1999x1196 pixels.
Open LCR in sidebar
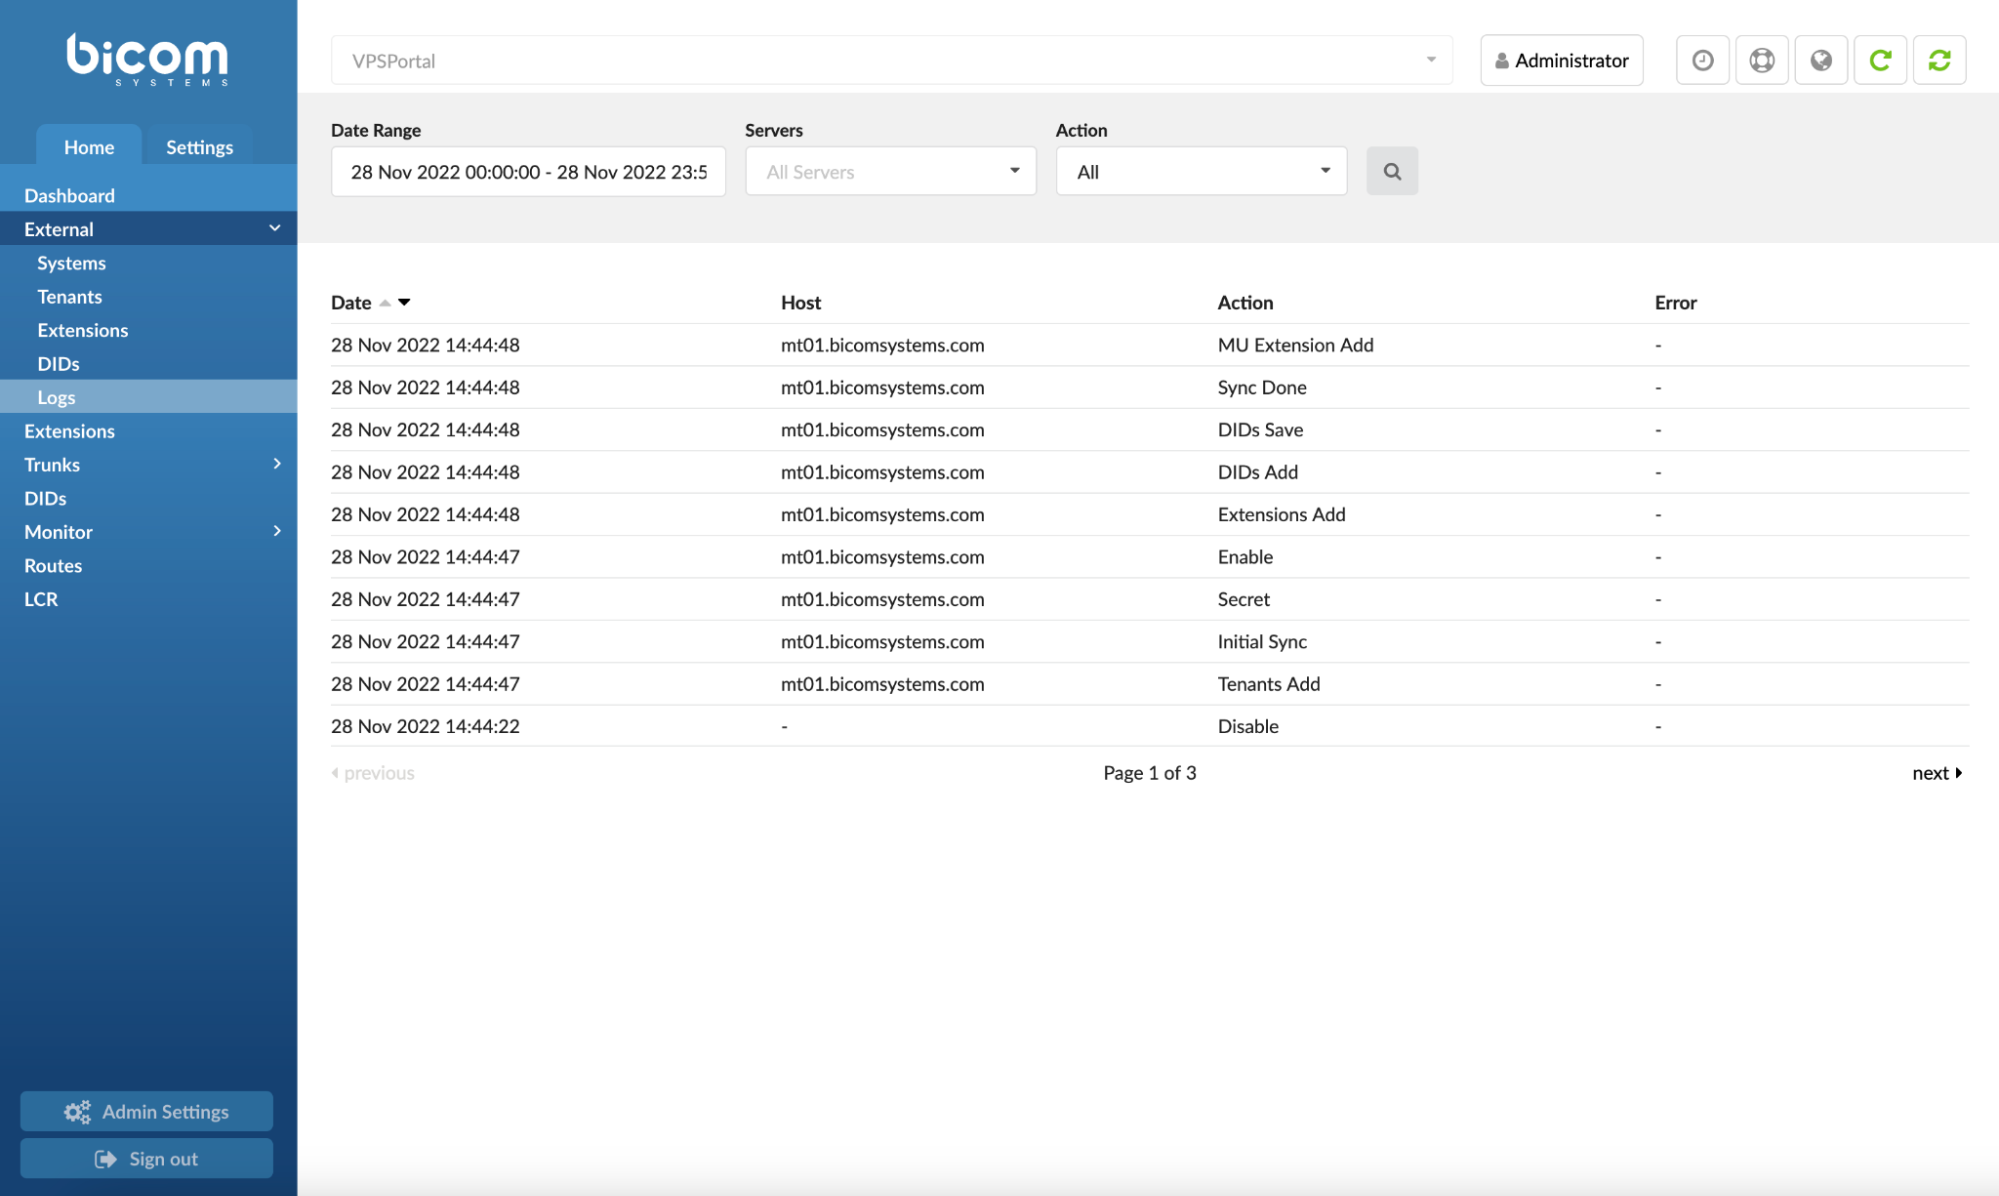point(148,598)
